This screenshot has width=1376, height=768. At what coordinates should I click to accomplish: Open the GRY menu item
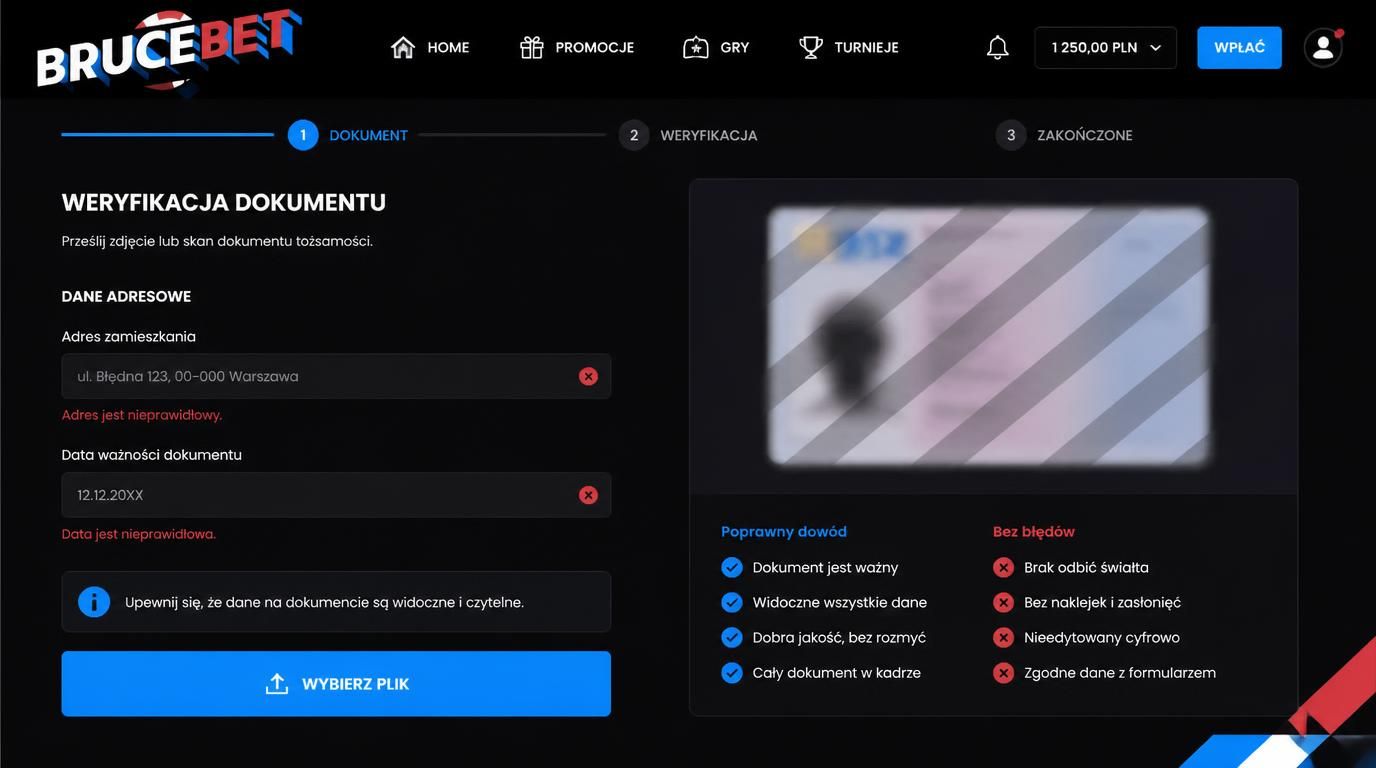716,47
